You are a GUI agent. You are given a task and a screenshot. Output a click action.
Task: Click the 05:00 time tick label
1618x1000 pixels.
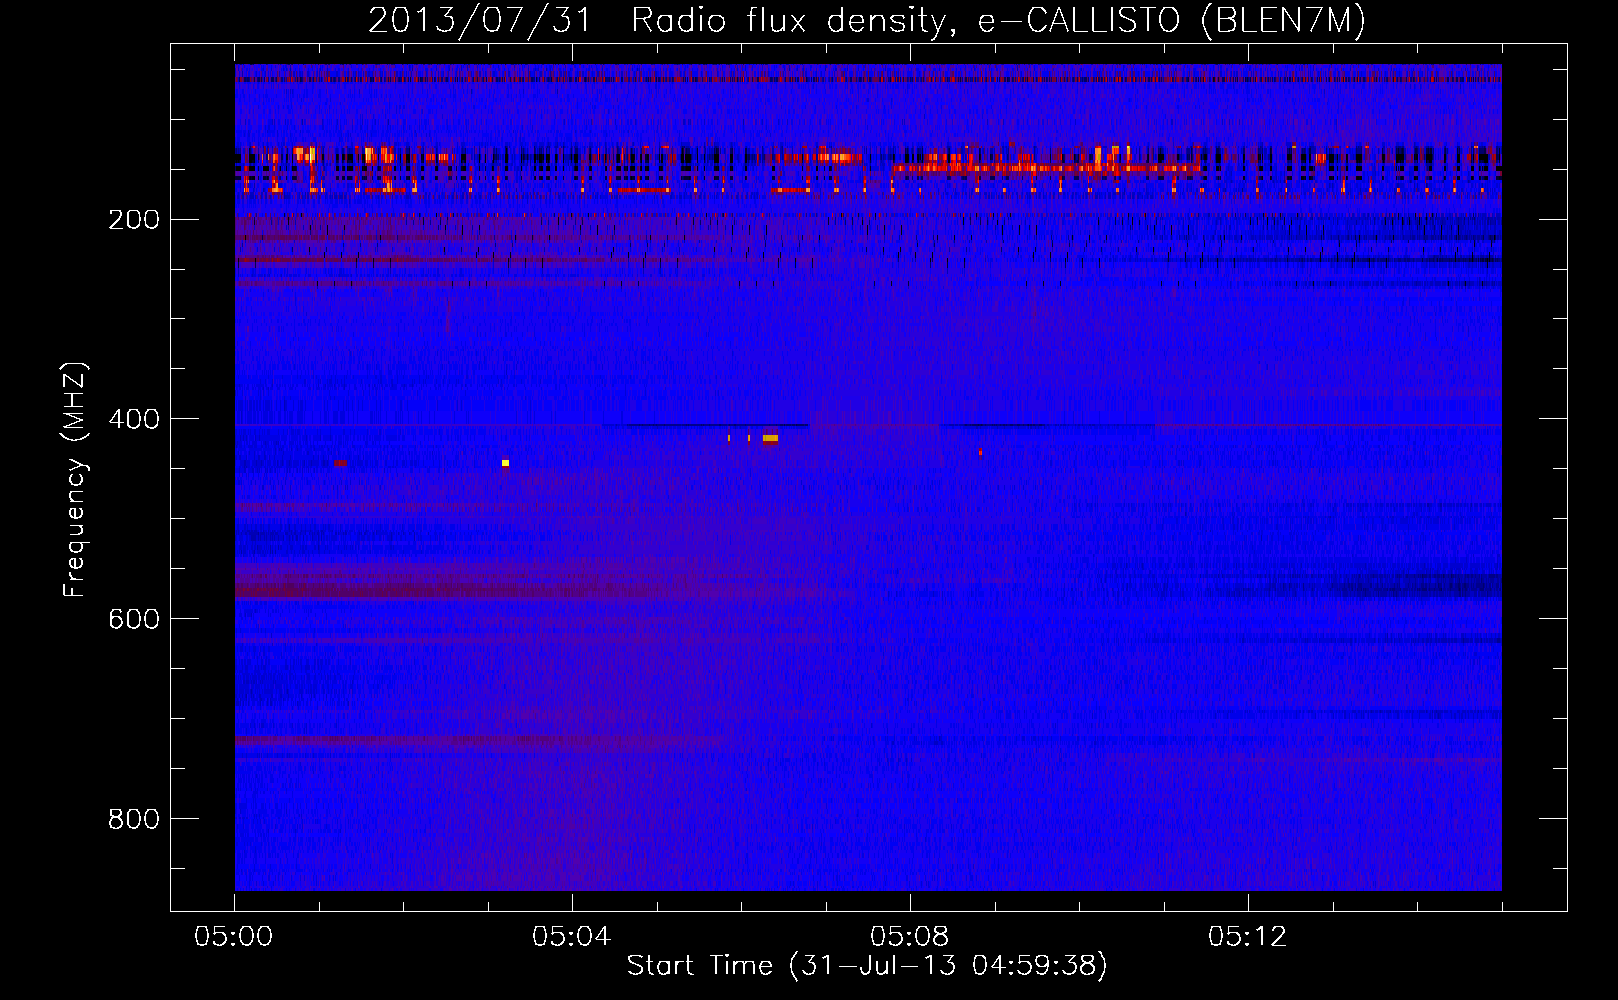(234, 937)
